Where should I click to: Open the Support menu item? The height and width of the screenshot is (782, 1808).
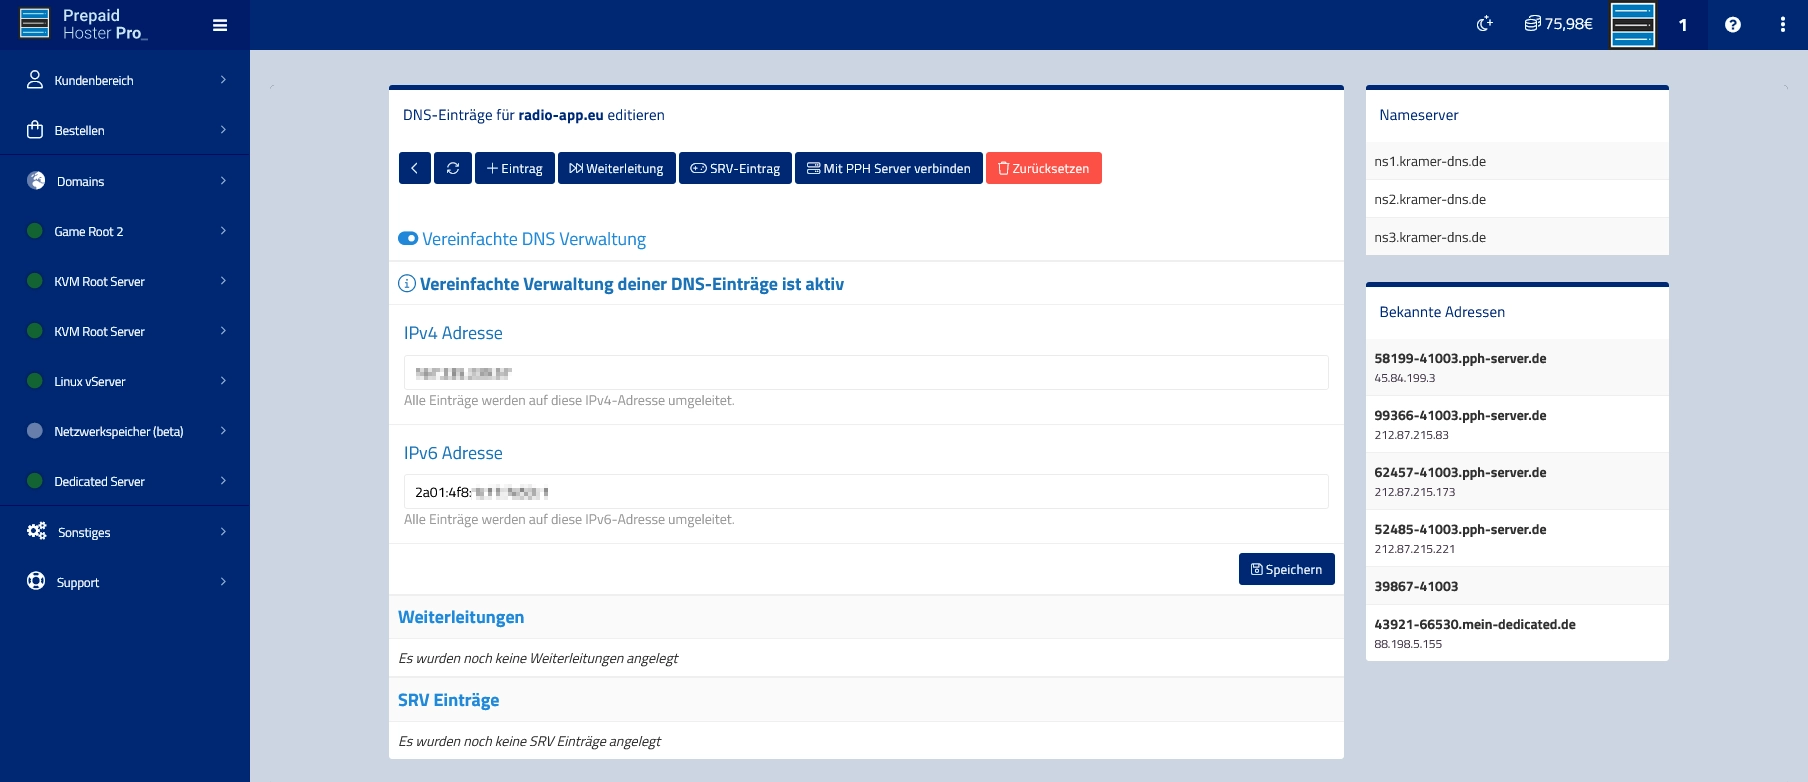(x=125, y=582)
